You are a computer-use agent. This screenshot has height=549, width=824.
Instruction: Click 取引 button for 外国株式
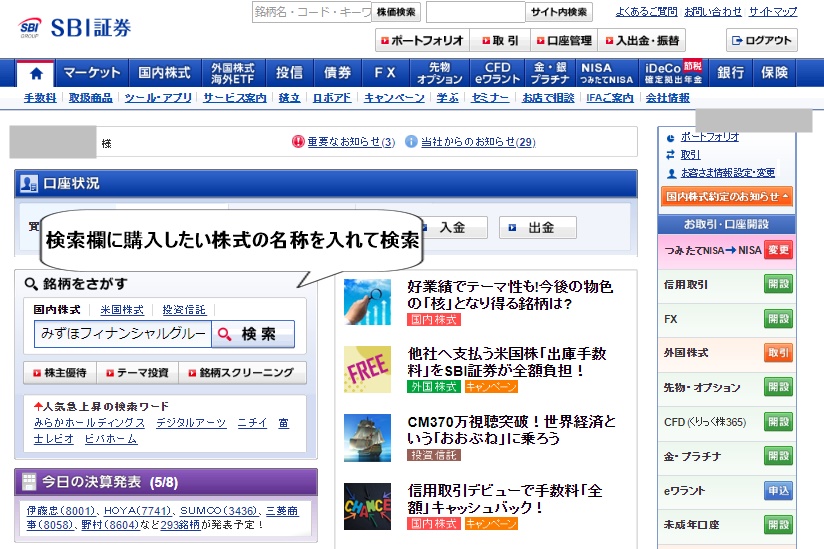pyautogui.click(x=778, y=353)
